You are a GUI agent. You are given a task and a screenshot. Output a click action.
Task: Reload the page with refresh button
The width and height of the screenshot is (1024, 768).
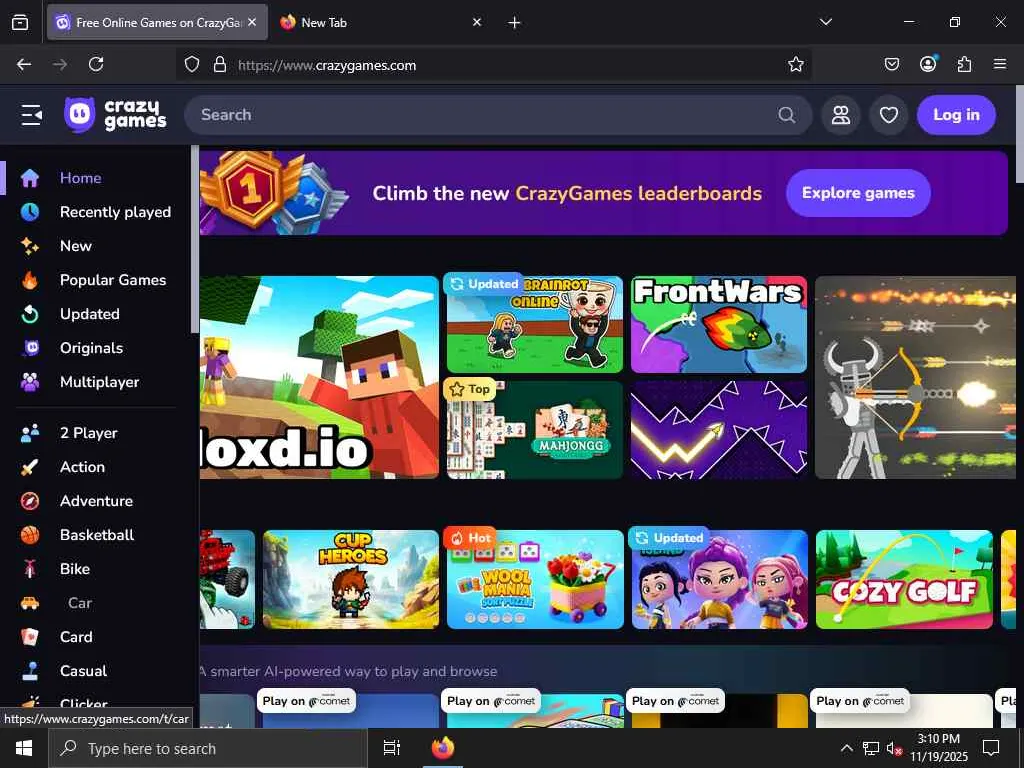point(96,64)
